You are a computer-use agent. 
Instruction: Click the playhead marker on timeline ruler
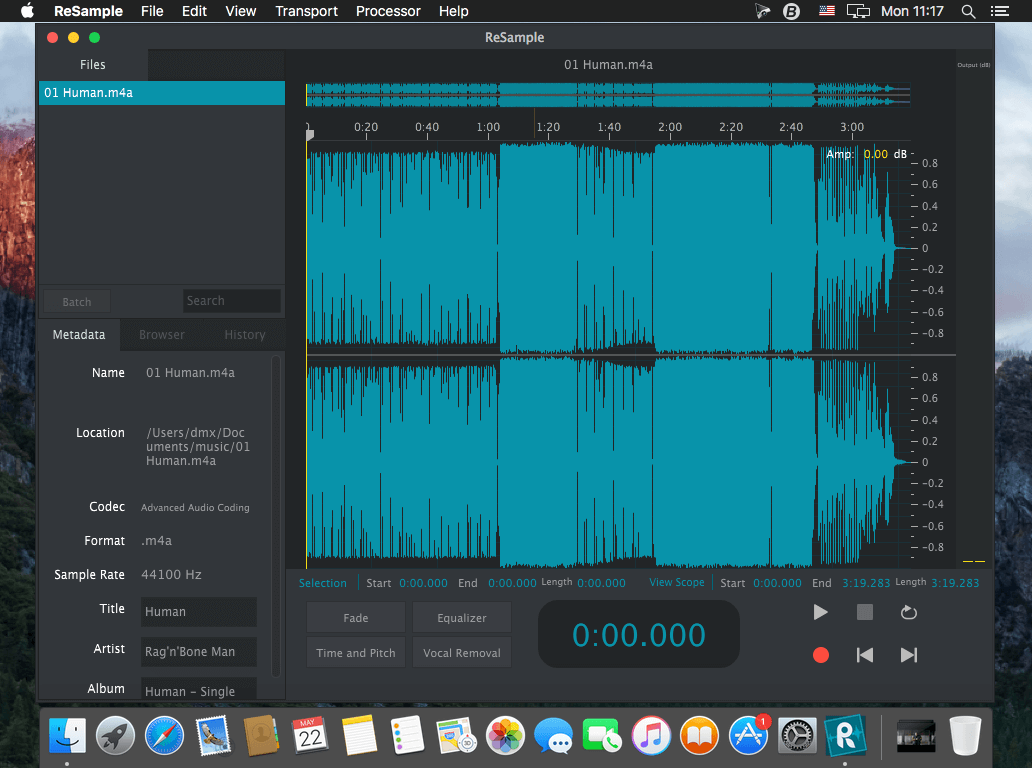(x=309, y=134)
